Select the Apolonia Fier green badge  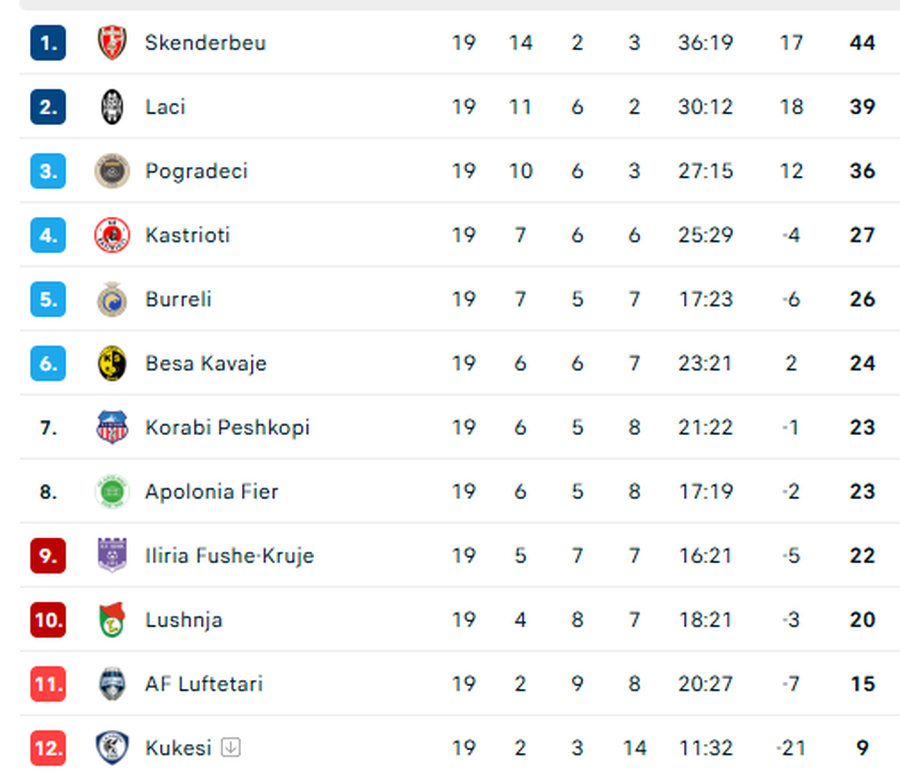[x=112, y=491]
